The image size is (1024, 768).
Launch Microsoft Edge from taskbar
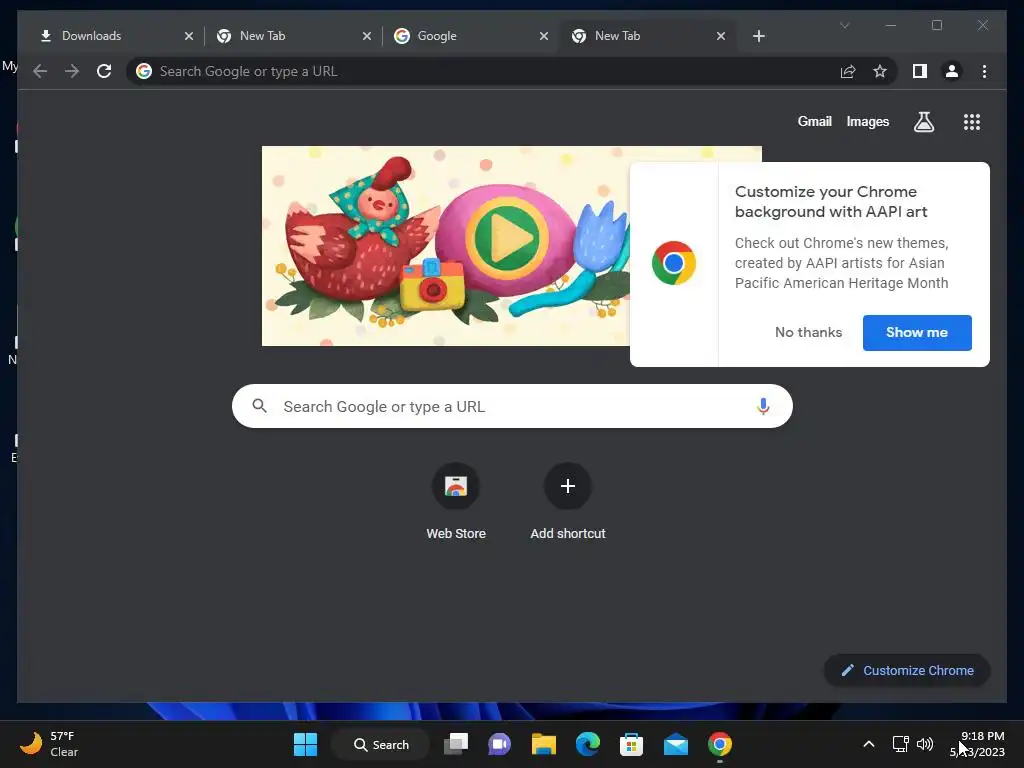(x=588, y=744)
